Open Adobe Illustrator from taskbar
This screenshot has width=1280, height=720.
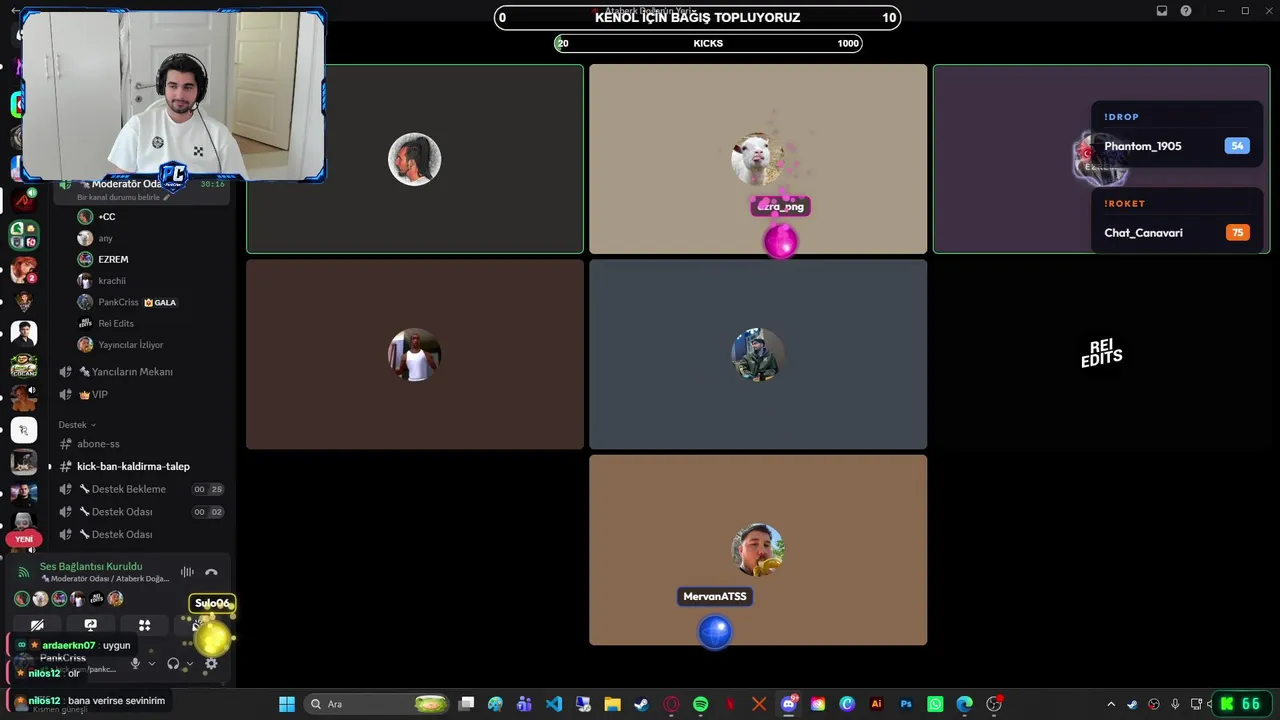click(877, 704)
